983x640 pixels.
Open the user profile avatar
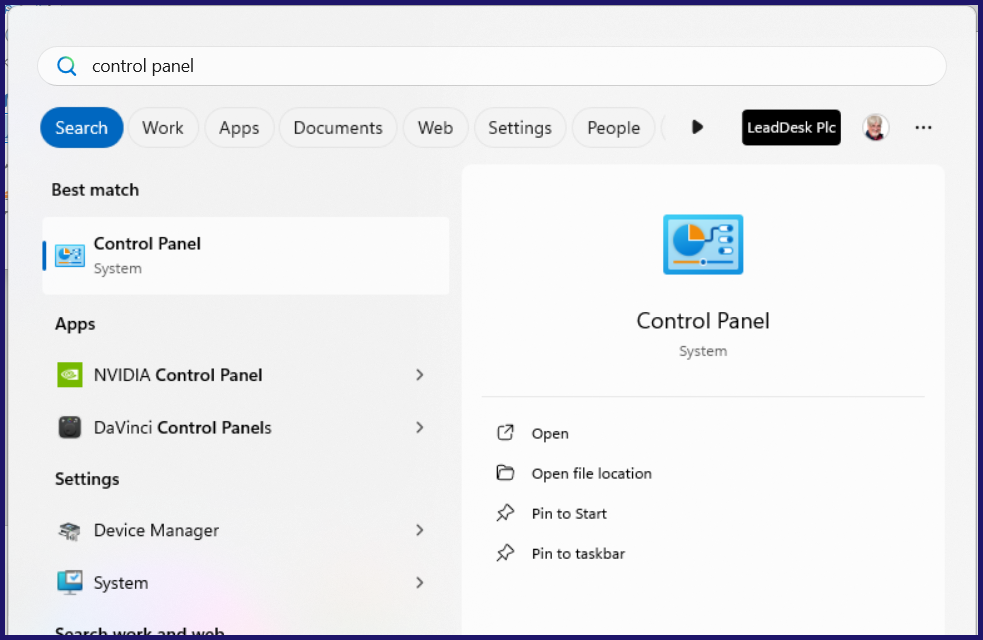(x=875, y=127)
